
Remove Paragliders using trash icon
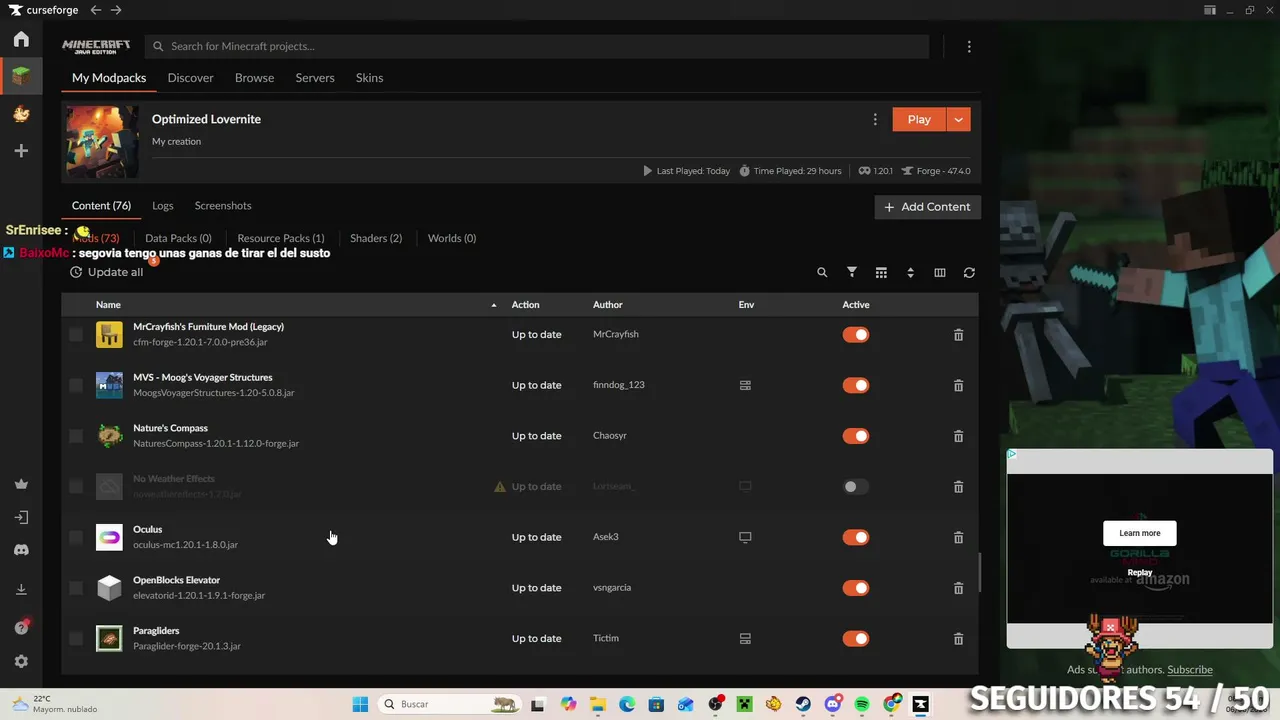(x=958, y=639)
